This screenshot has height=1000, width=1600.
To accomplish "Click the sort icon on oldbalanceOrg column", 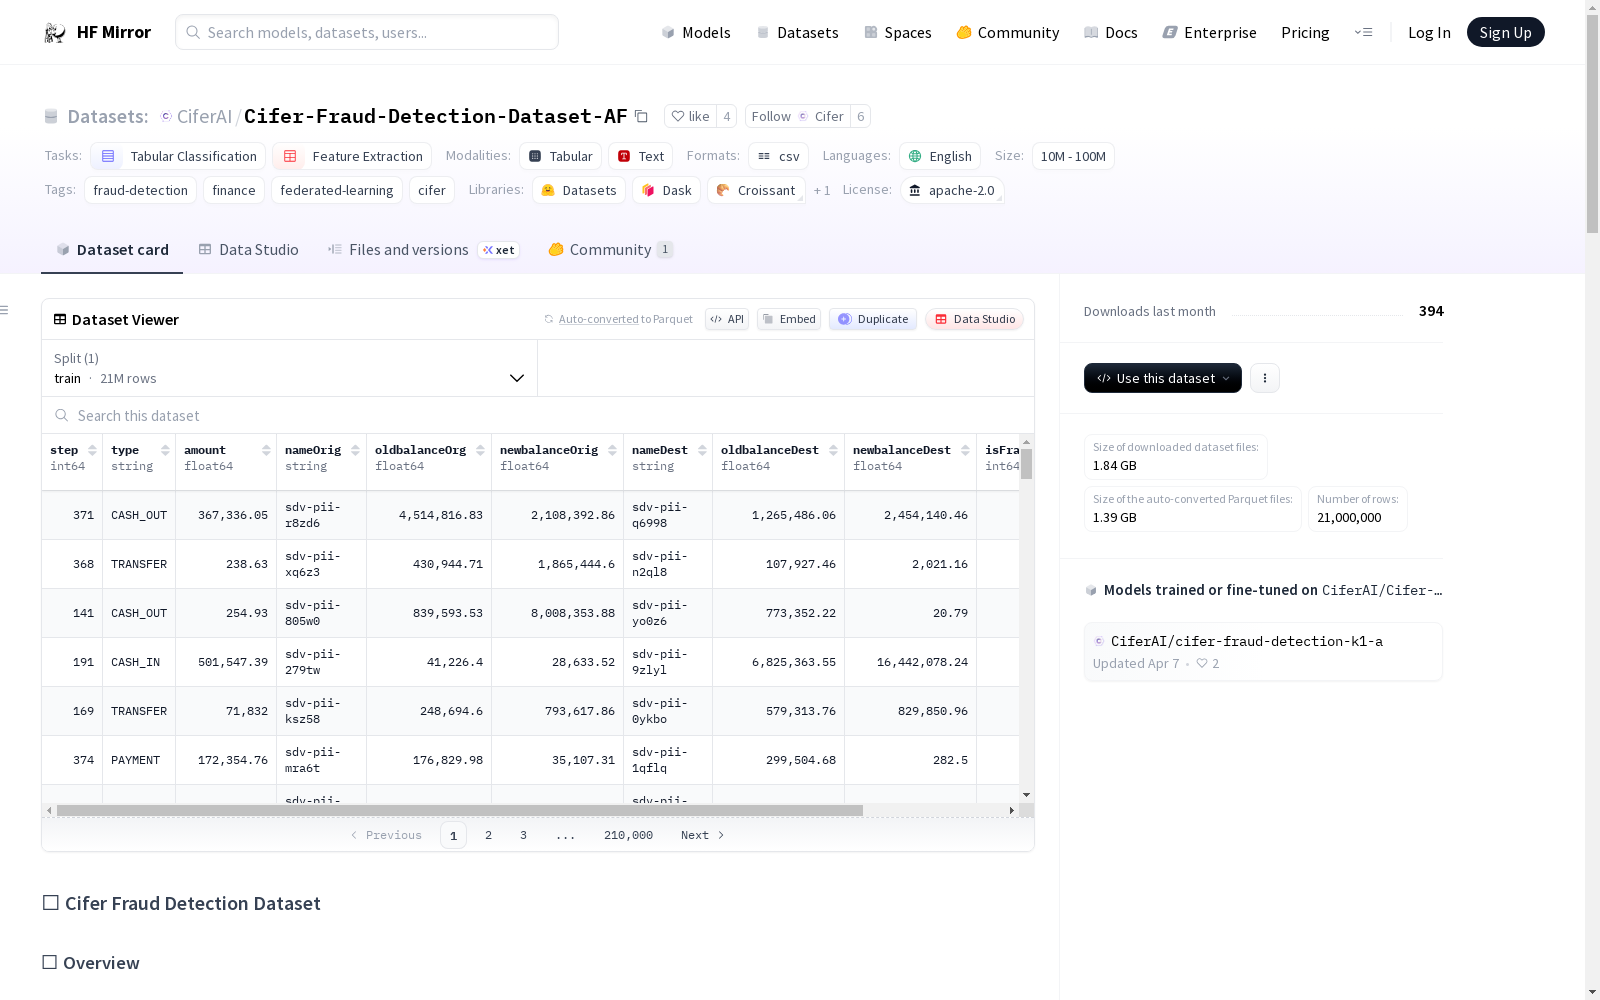I will (480, 450).
